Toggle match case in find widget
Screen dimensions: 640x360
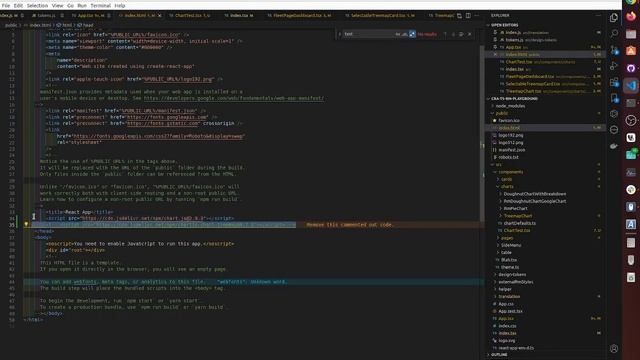point(398,34)
